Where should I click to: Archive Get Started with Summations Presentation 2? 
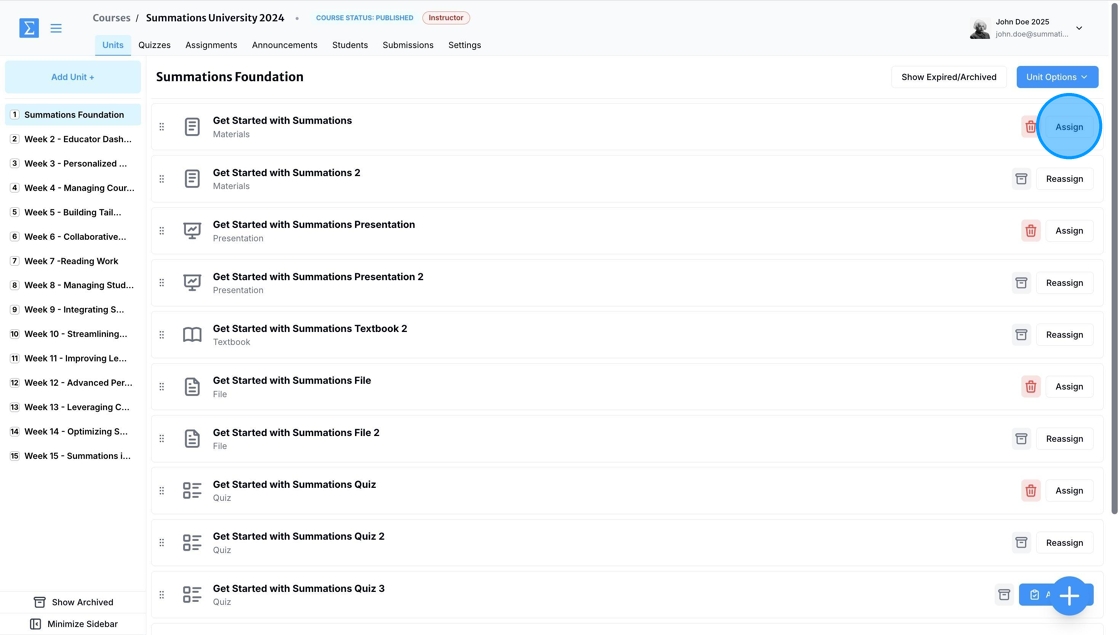1021,283
